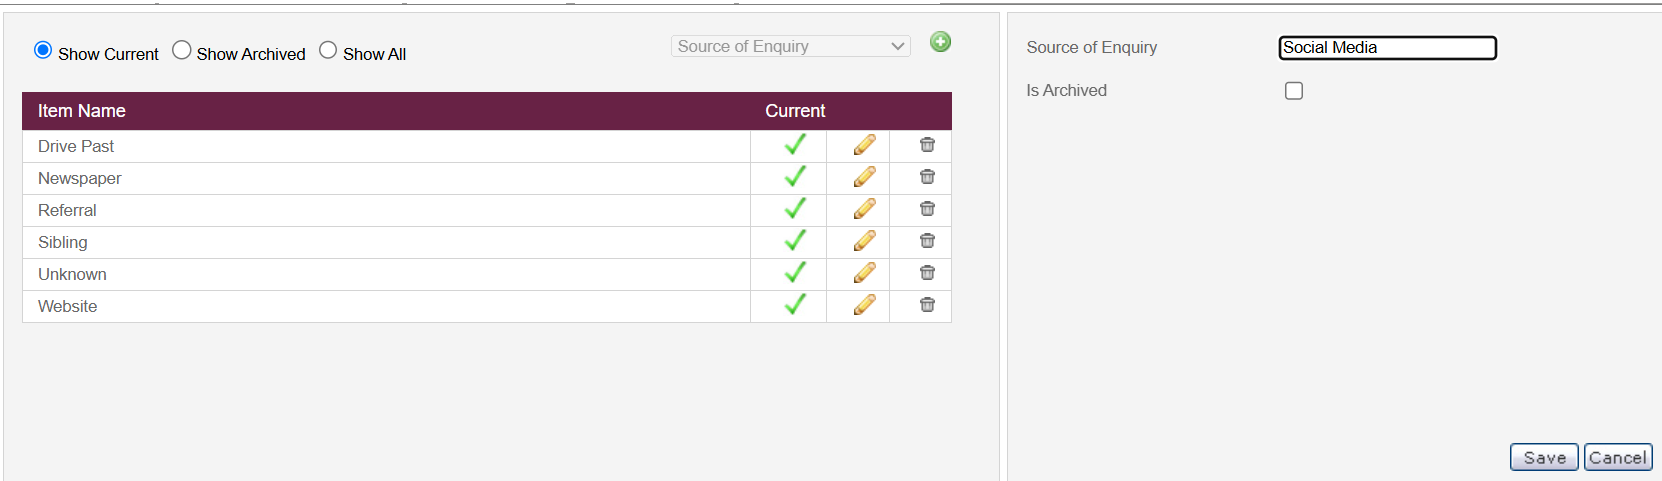Edit the Unknown item pencil
1662x481 pixels.
pyautogui.click(x=865, y=273)
